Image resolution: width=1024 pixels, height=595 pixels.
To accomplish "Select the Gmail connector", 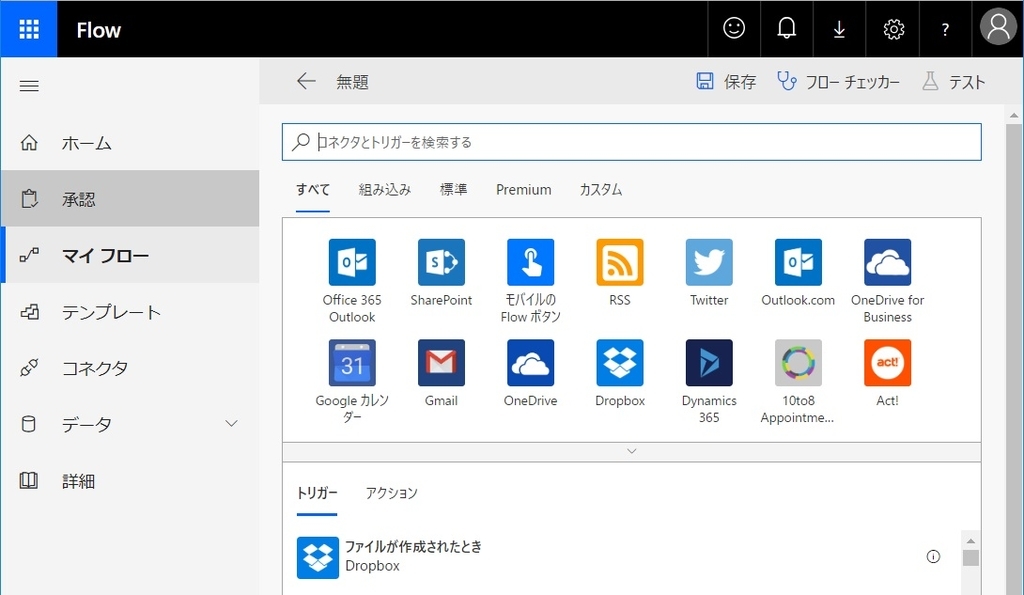I will point(441,374).
